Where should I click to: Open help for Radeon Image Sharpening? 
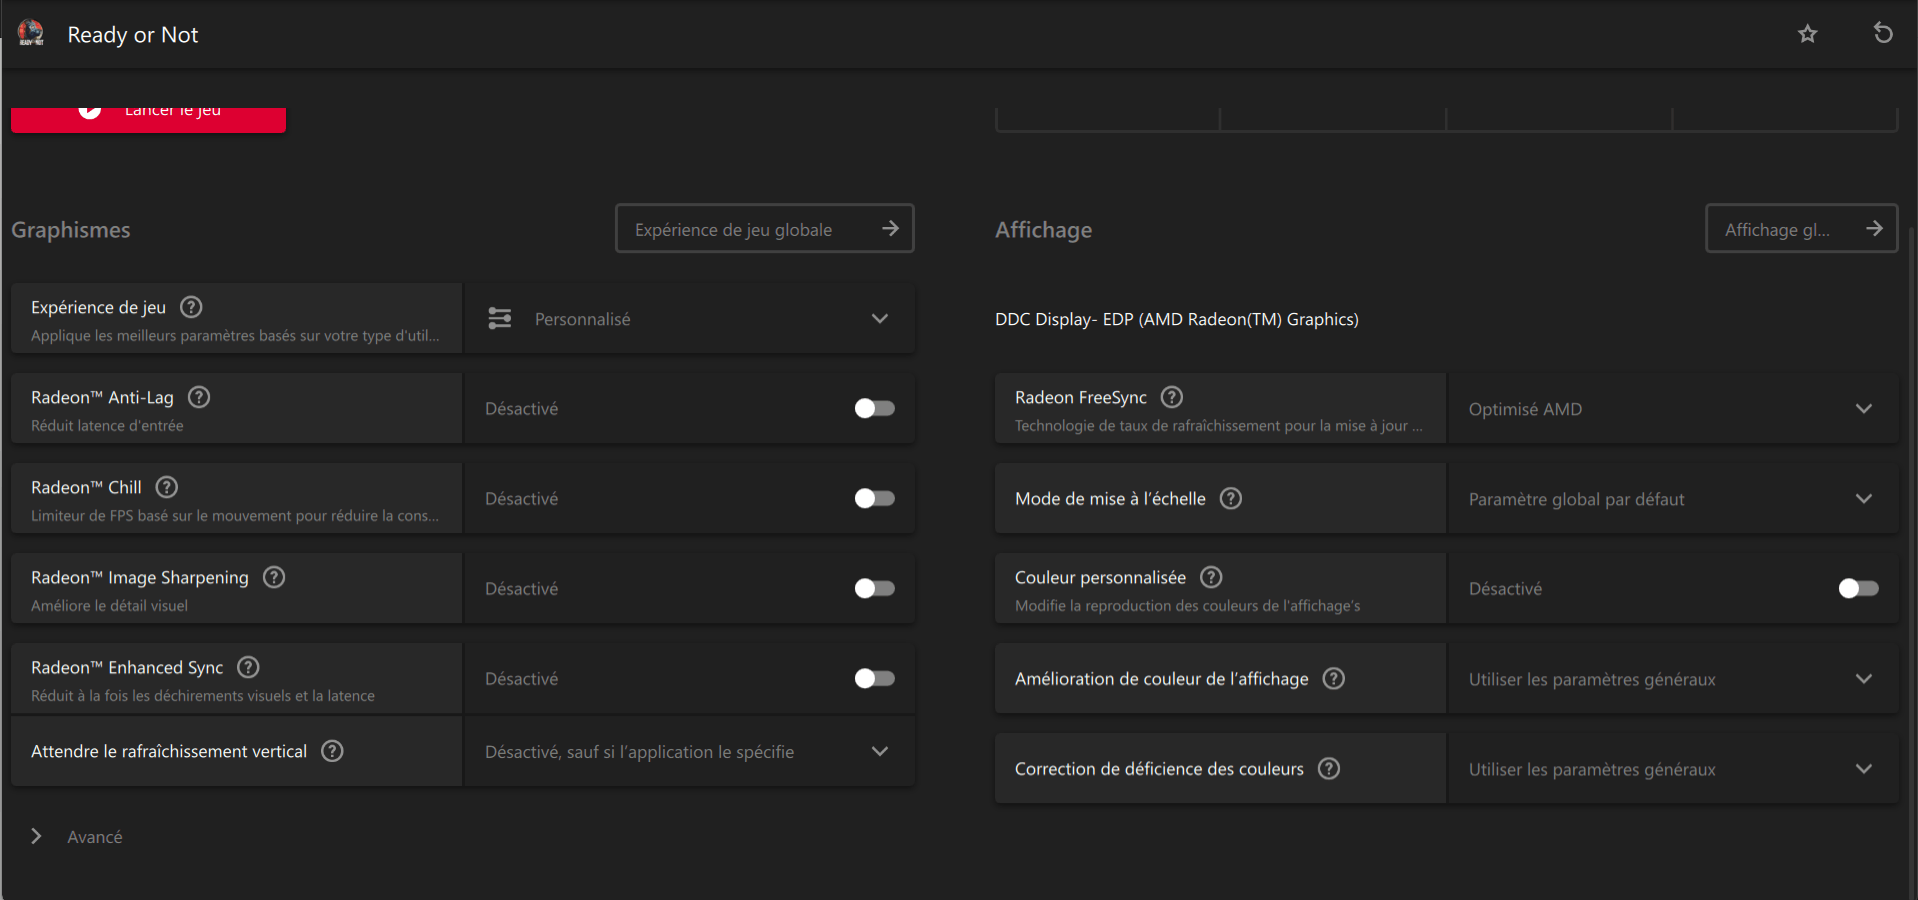point(274,577)
